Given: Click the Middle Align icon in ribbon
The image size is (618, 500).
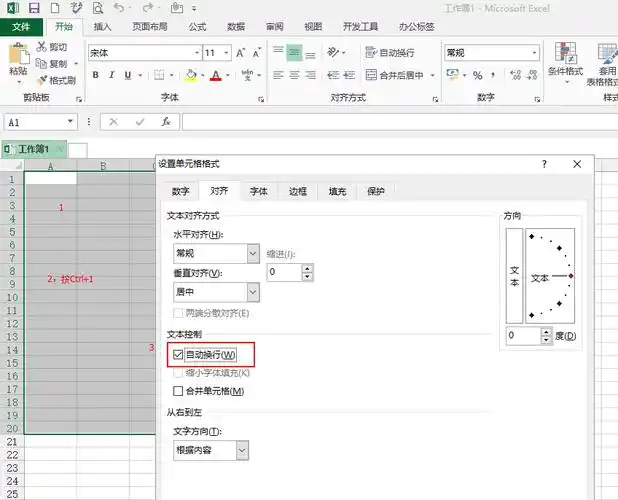Looking at the screenshot, I should pyautogui.click(x=294, y=53).
